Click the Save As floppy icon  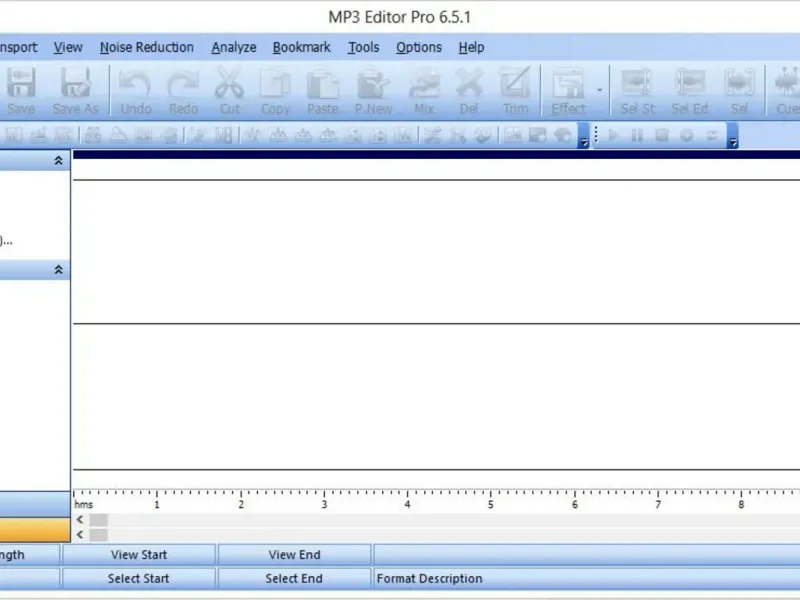pyautogui.click(x=76, y=90)
